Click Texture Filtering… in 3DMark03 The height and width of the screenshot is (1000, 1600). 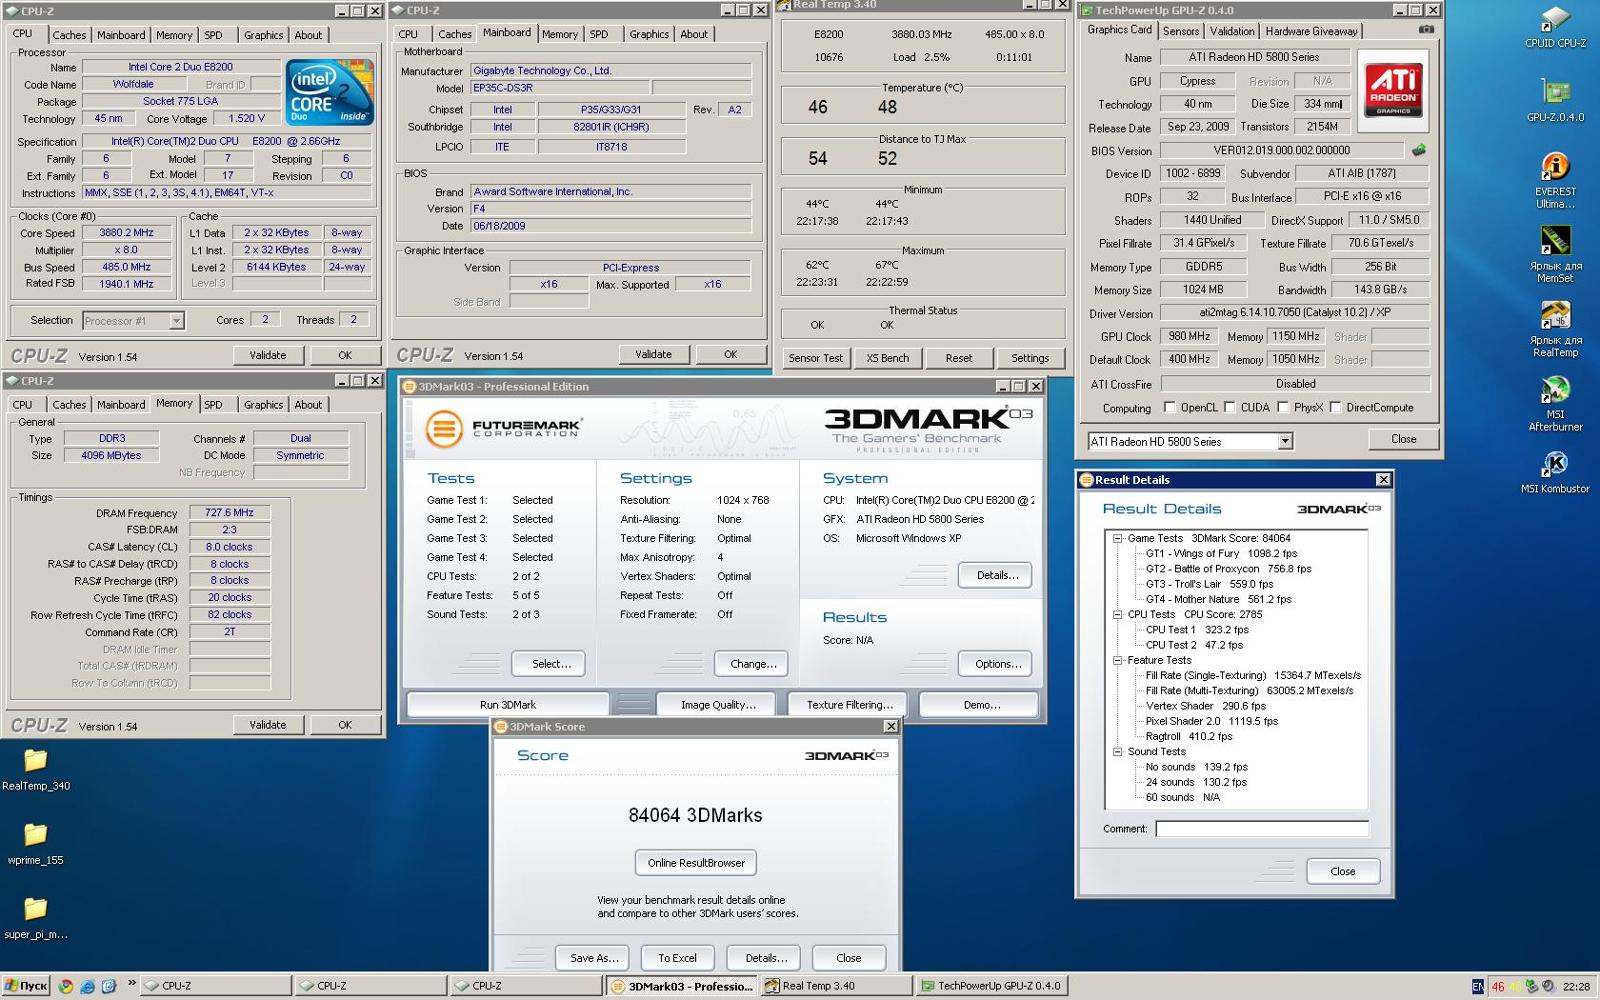tap(849, 705)
